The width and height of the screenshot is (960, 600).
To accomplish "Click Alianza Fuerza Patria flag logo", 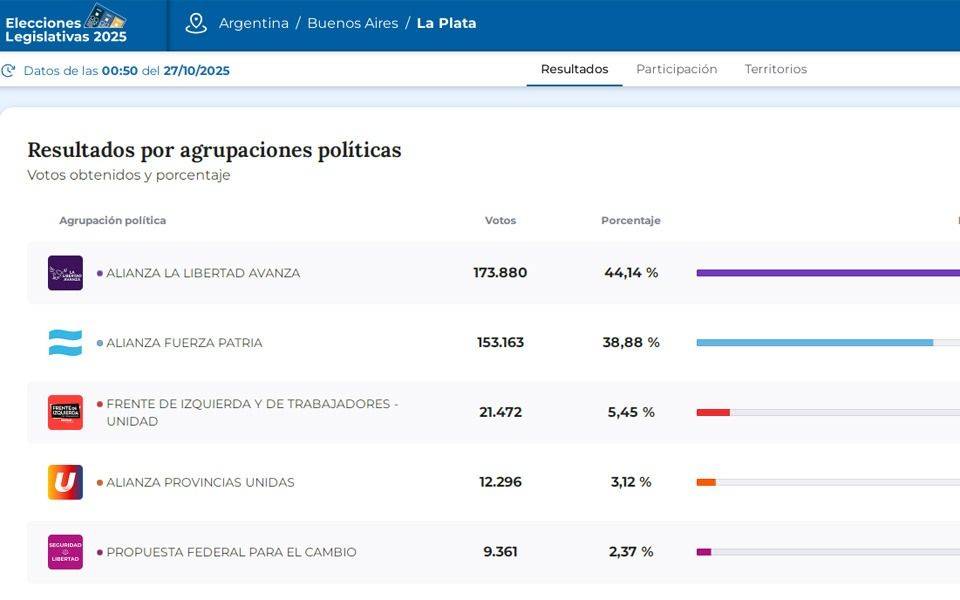I will click(x=65, y=343).
